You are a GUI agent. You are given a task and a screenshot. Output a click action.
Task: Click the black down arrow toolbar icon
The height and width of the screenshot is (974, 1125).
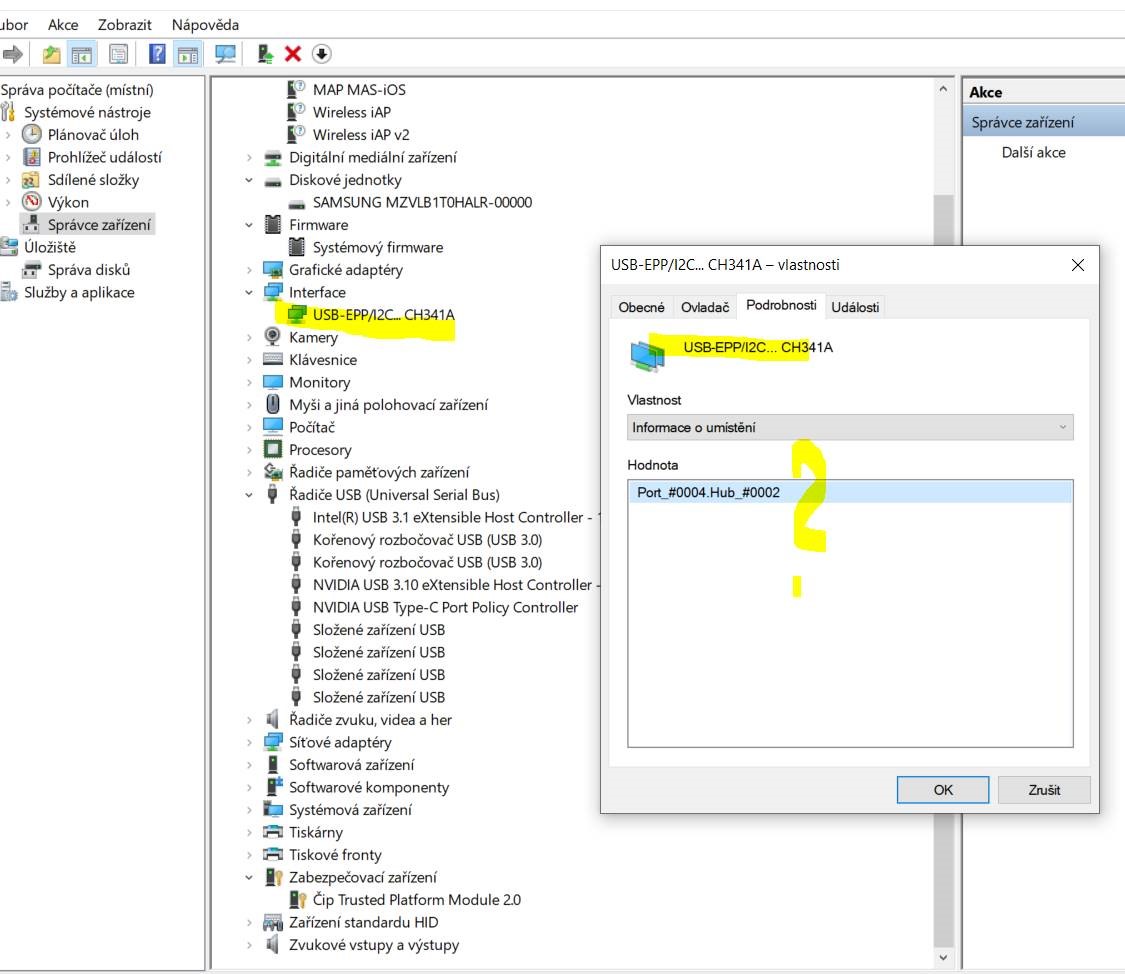coord(321,54)
